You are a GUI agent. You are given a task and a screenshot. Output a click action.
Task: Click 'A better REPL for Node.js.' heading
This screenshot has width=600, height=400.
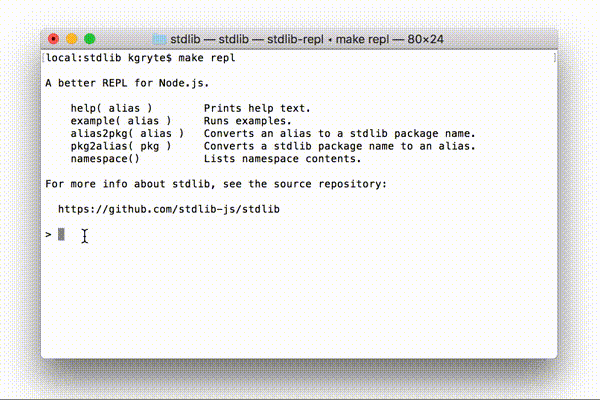pos(127,83)
